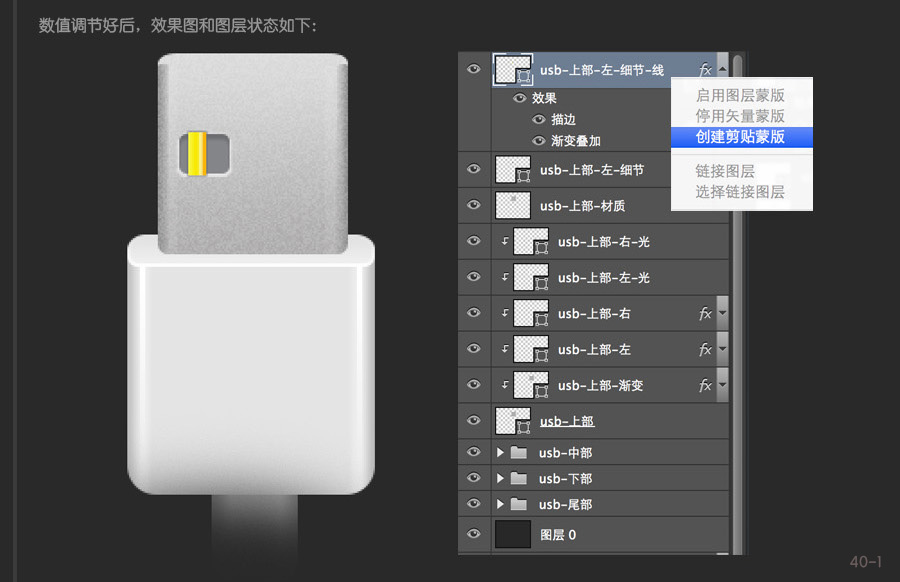
Task: Choose 启用图层蒙版 from context menu
Action: (x=742, y=95)
